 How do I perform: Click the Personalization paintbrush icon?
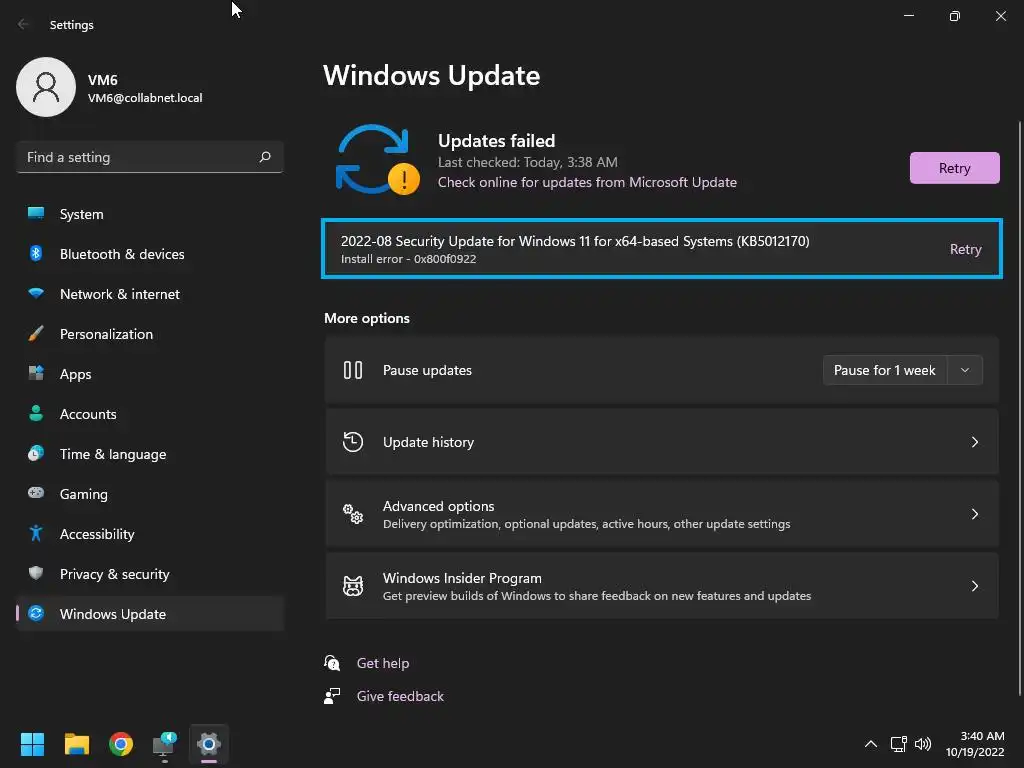coord(36,334)
